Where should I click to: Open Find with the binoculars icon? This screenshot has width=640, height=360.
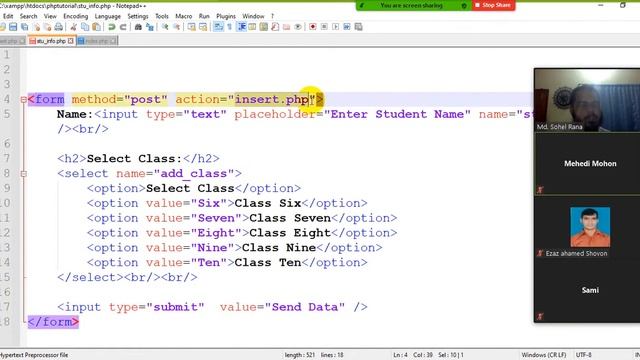[138, 27]
